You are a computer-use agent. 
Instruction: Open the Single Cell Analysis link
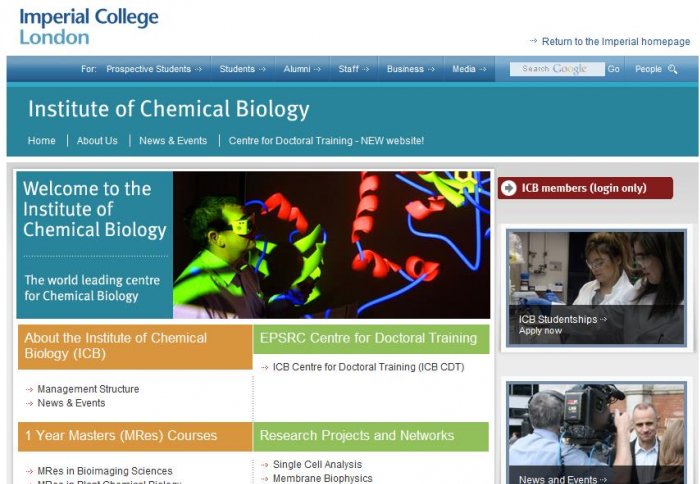(317, 465)
